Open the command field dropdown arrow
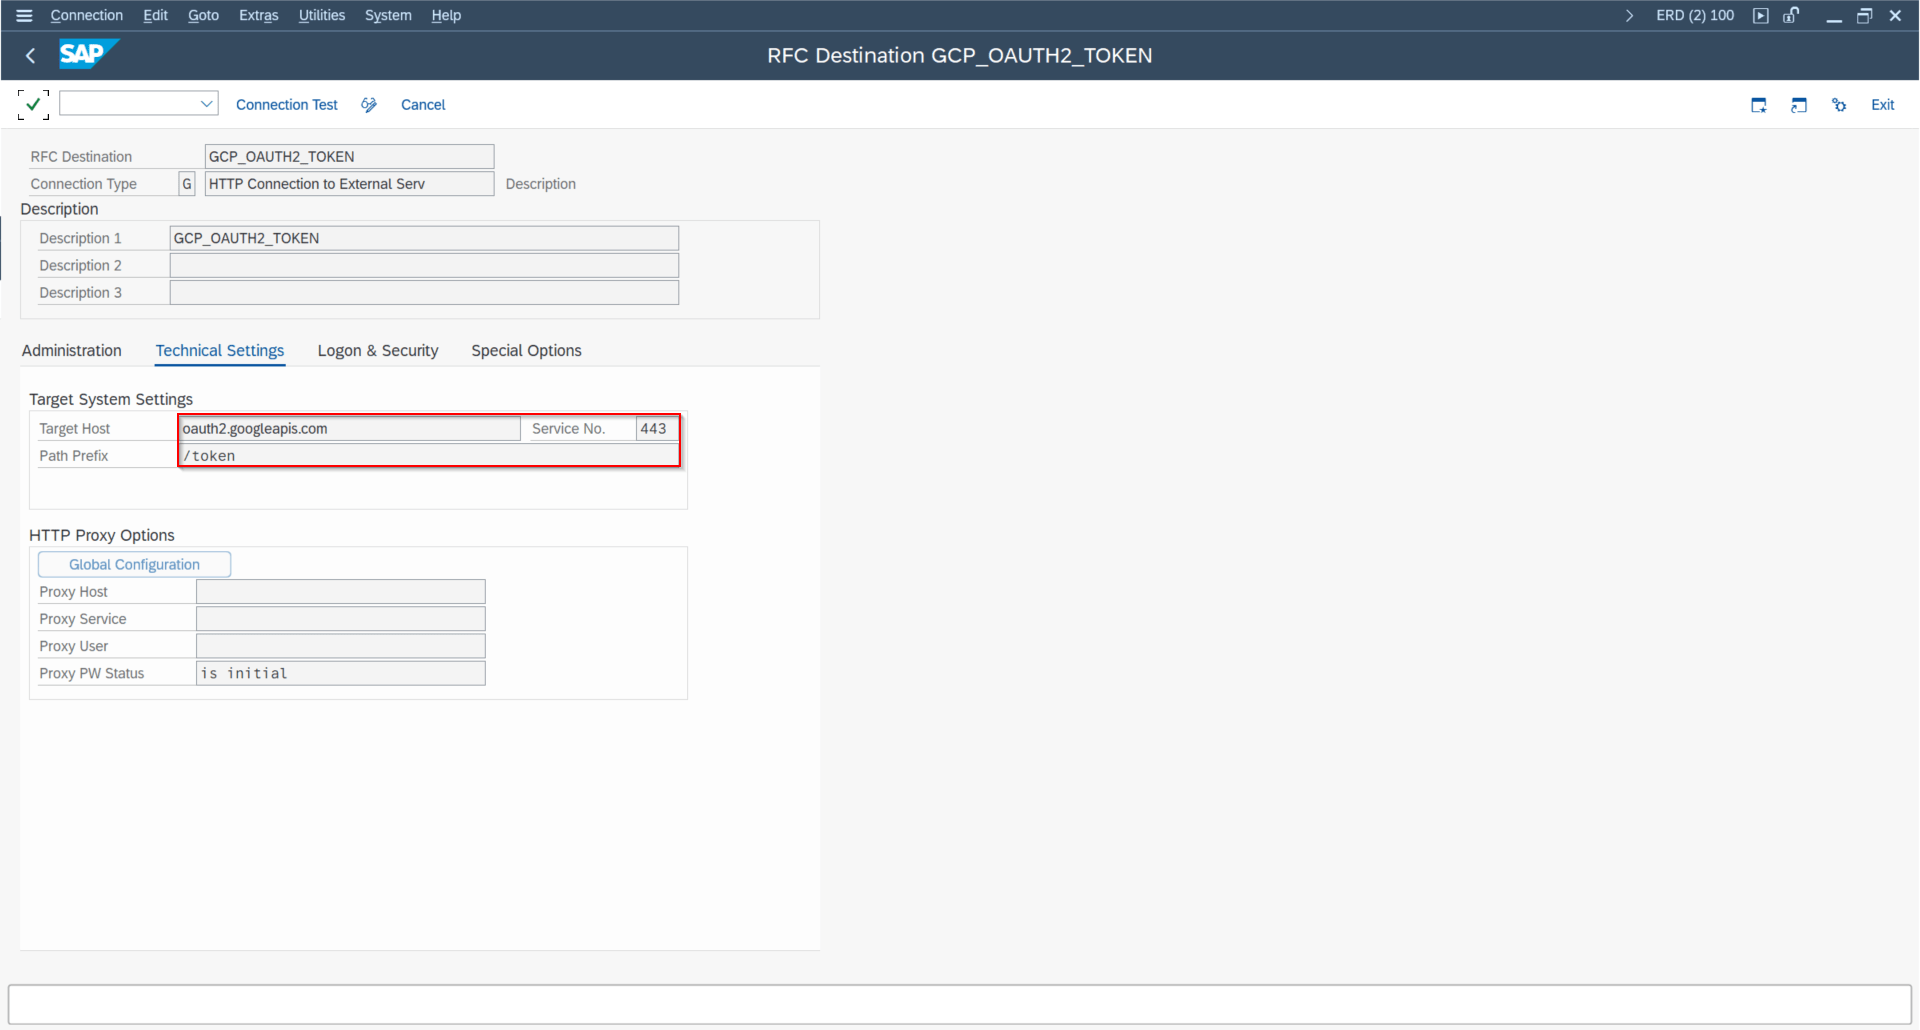The width and height of the screenshot is (1920, 1030). (x=207, y=103)
